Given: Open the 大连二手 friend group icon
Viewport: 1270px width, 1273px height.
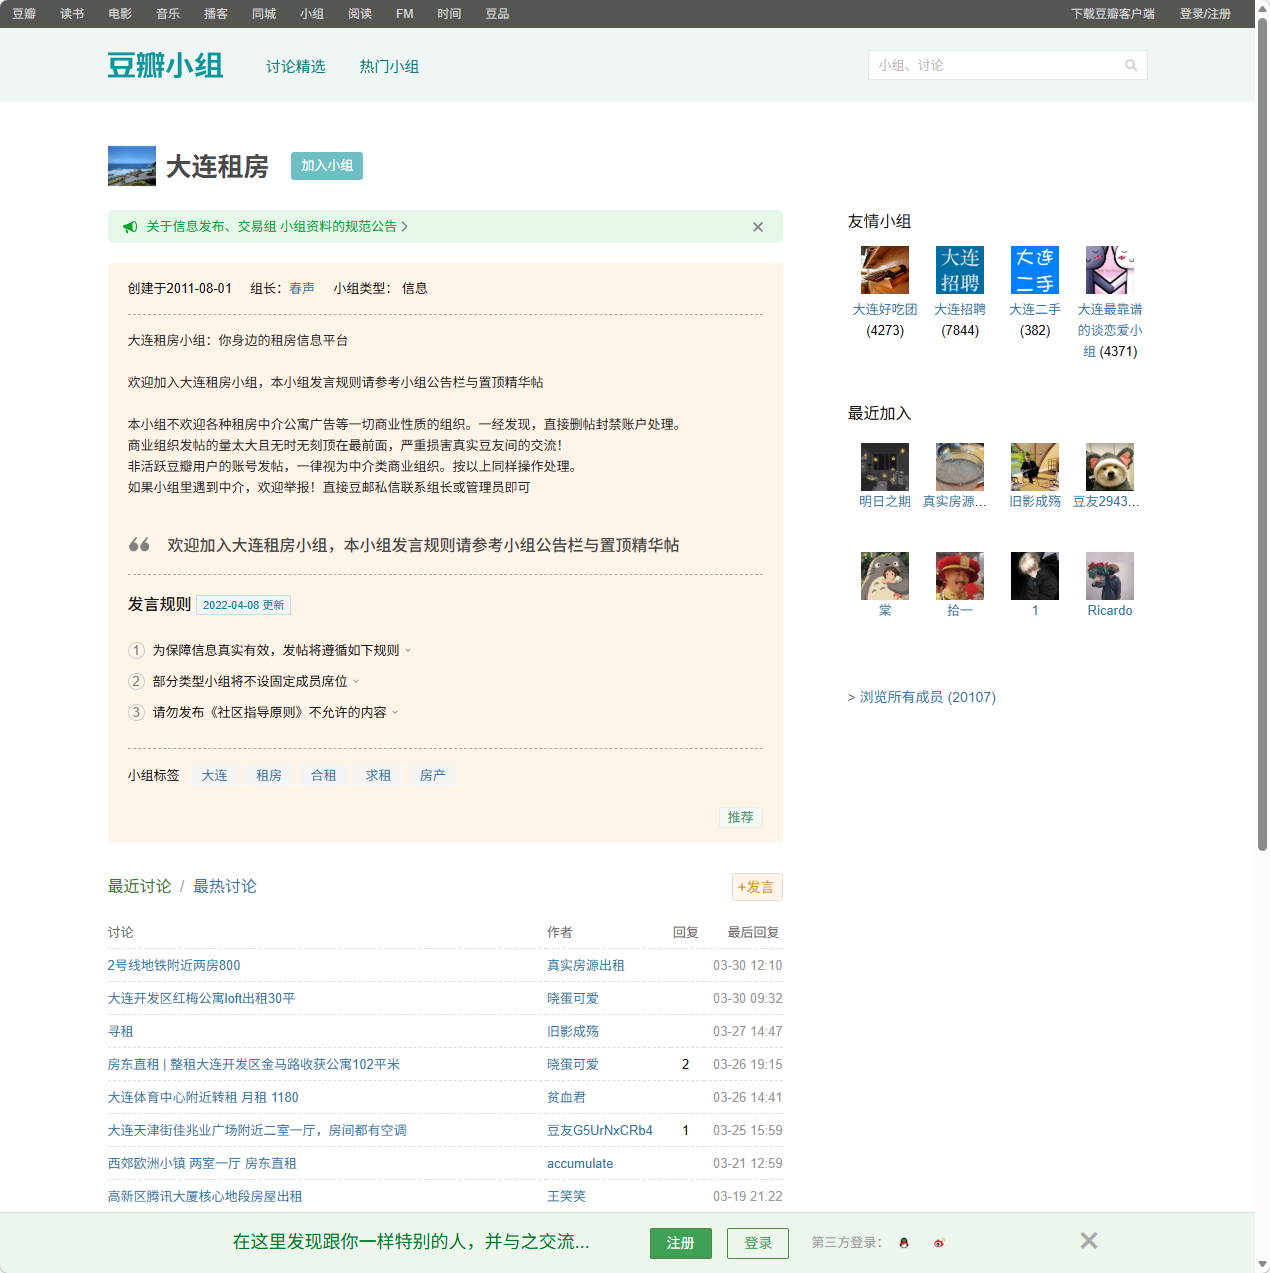Looking at the screenshot, I should 1034,270.
